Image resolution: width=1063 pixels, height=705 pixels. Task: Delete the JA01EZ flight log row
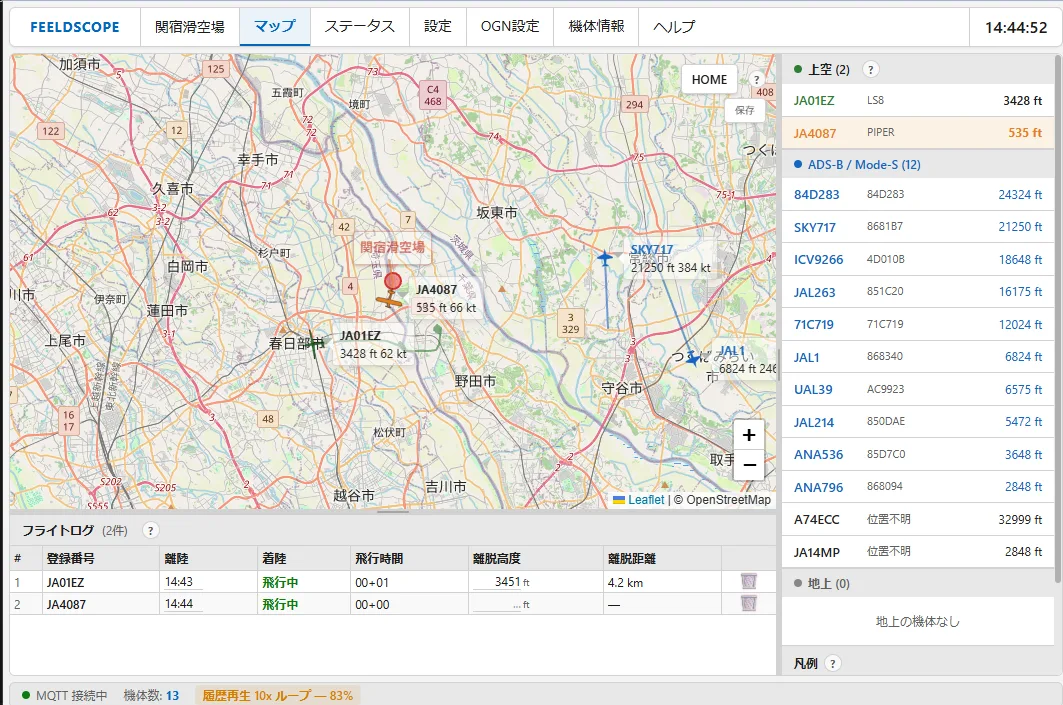point(748,582)
